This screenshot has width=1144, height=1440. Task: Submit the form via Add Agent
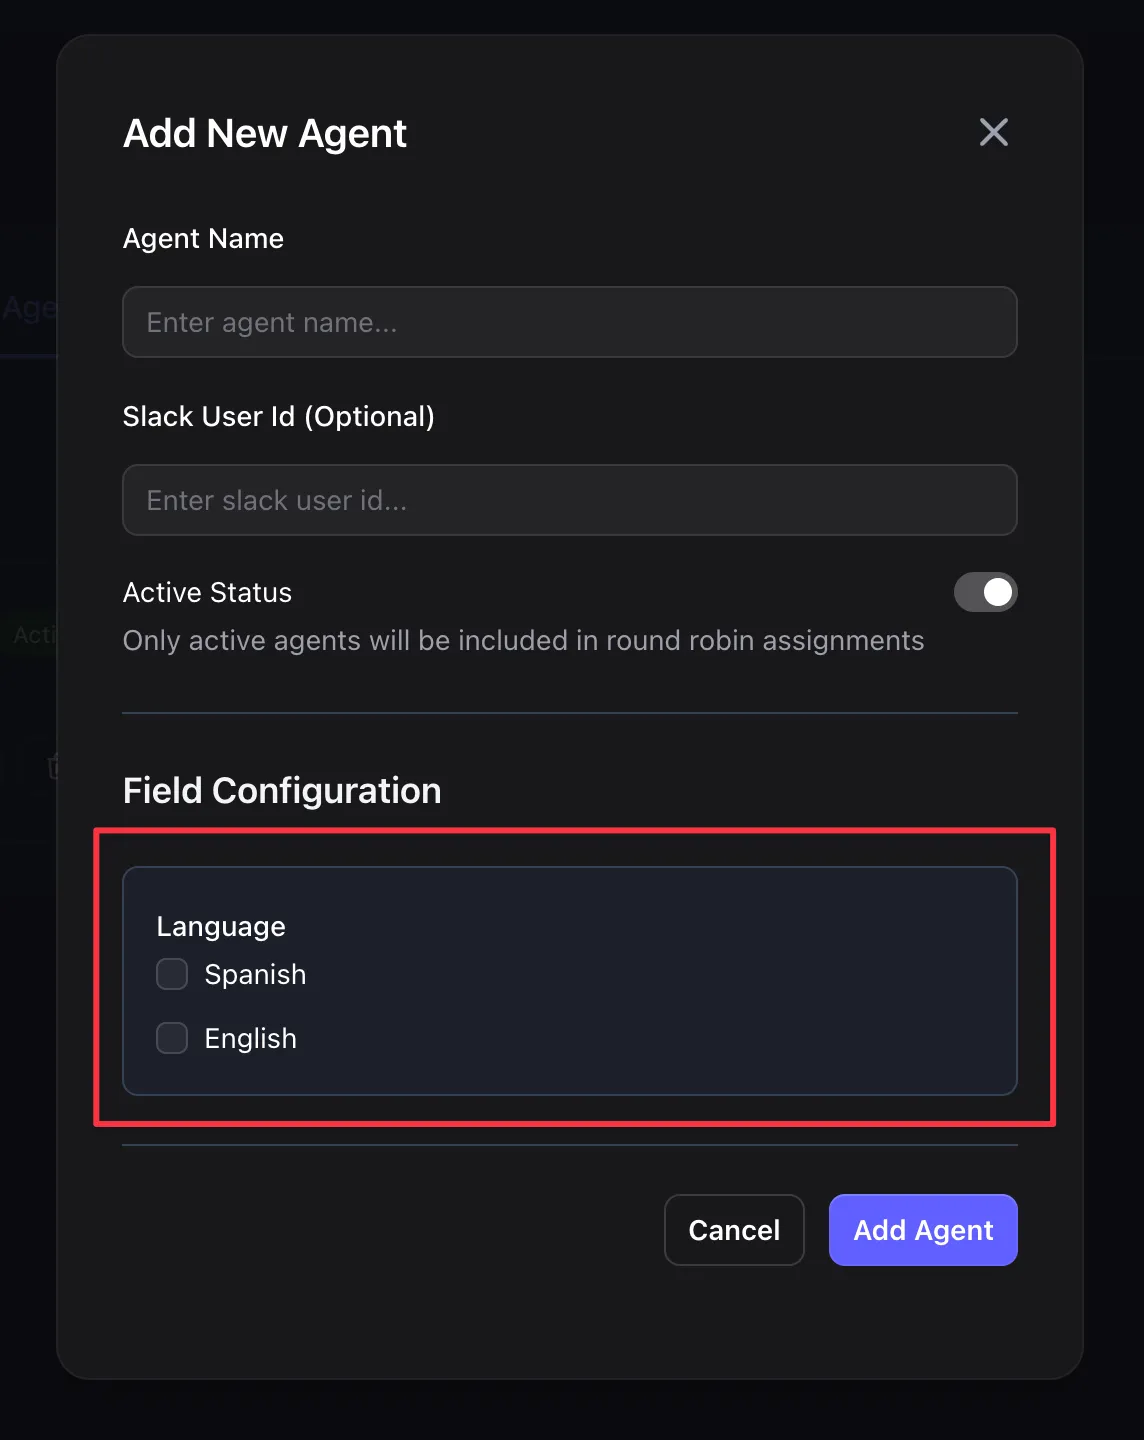922,1229
